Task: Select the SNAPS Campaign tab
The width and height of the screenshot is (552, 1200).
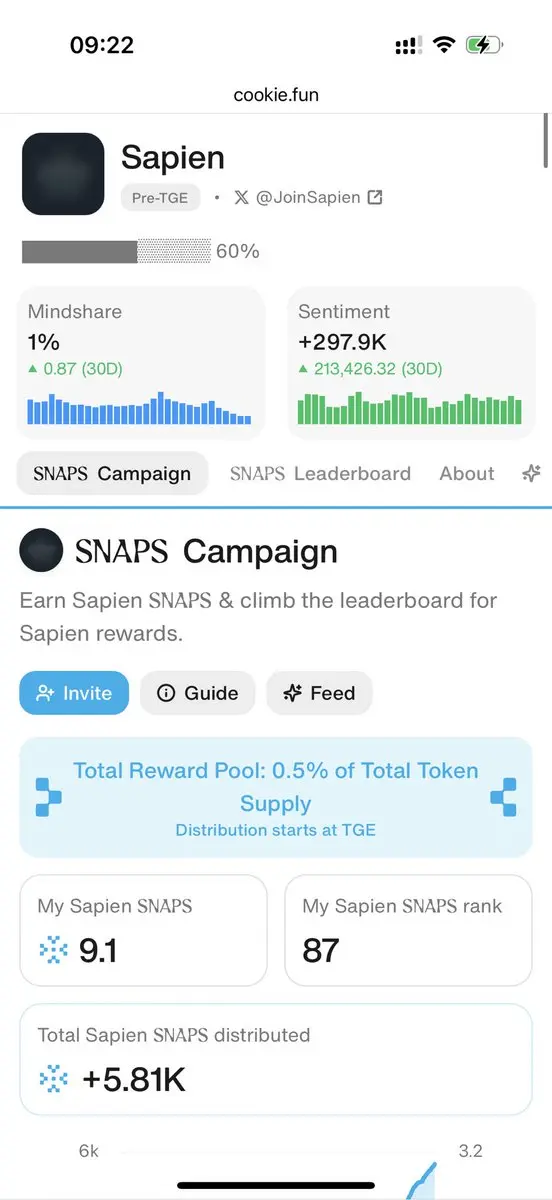Action: pyautogui.click(x=112, y=474)
